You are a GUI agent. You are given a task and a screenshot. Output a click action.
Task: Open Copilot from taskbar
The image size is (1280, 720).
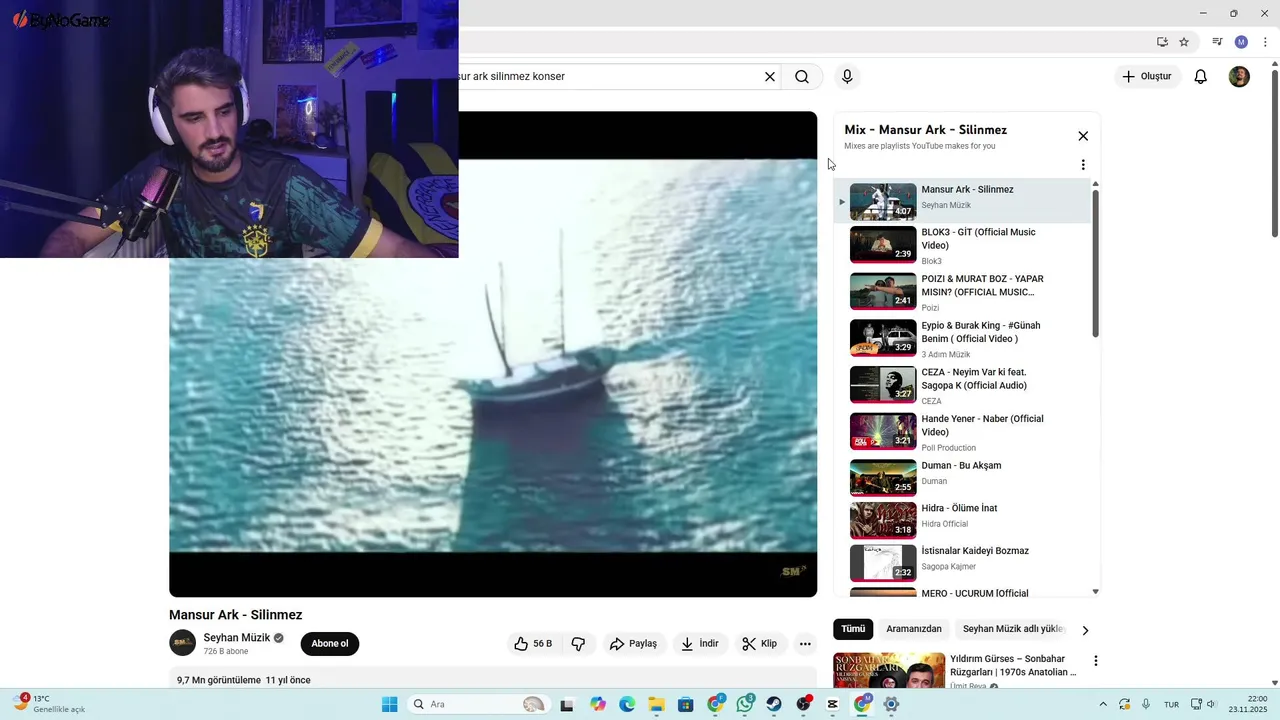tap(598, 704)
